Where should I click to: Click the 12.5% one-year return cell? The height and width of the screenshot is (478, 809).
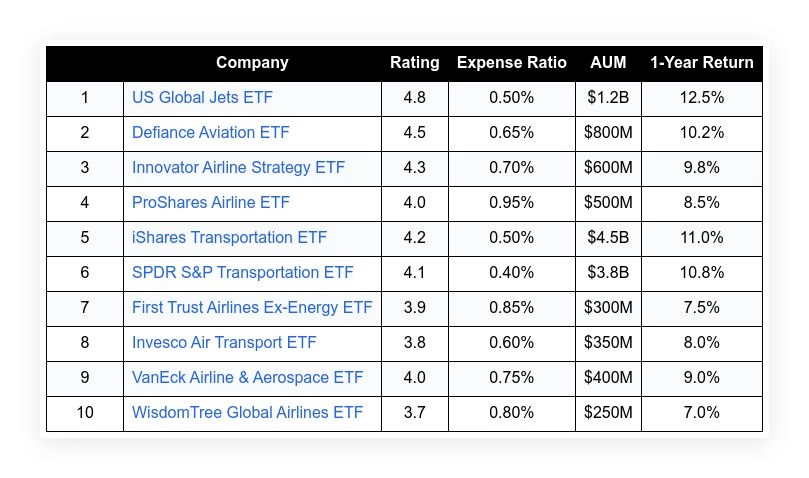pyautogui.click(x=701, y=98)
